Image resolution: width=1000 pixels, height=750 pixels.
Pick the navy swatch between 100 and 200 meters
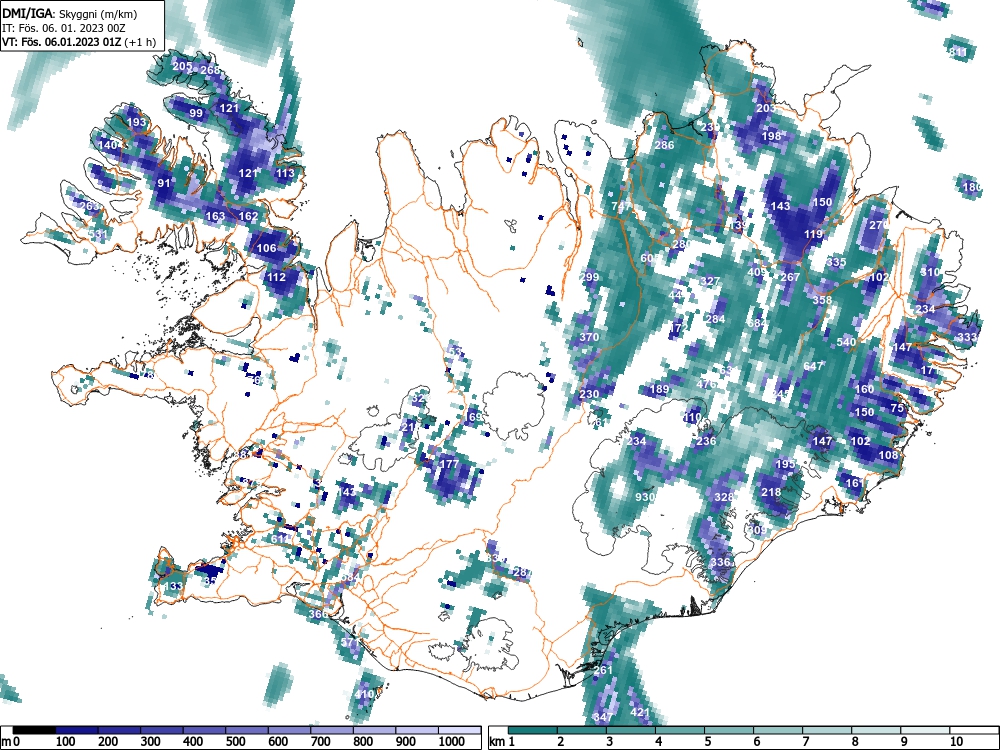tap(77, 730)
